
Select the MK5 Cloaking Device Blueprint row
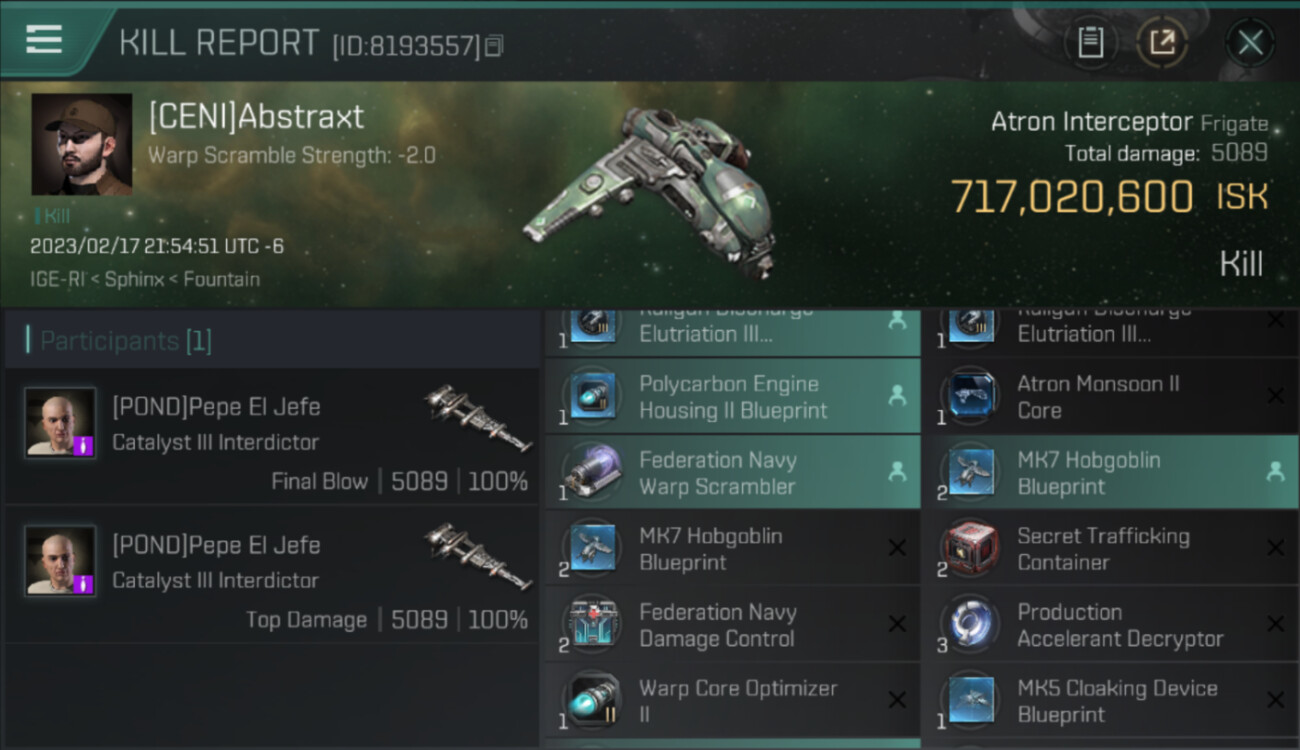pyautogui.click(x=1111, y=701)
